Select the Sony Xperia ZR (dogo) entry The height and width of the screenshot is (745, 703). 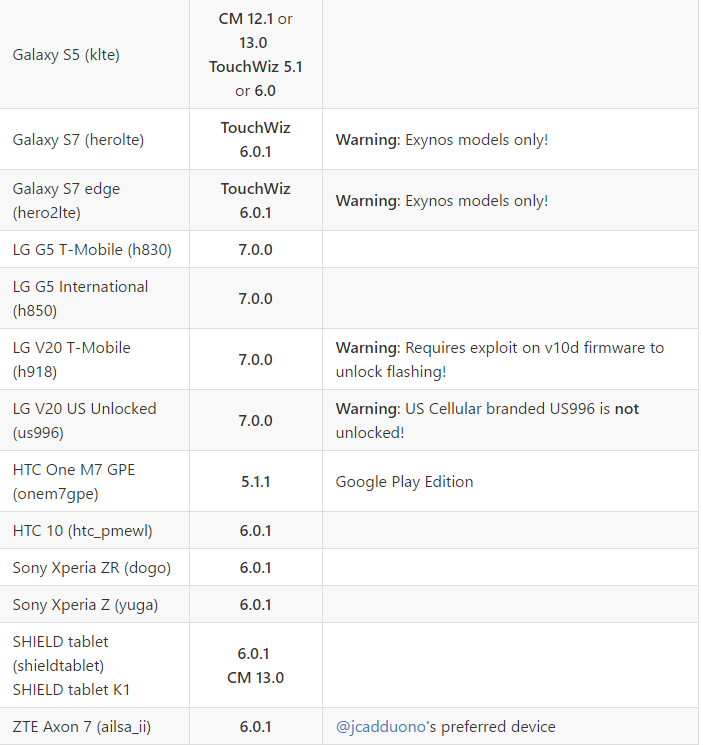click(91, 568)
